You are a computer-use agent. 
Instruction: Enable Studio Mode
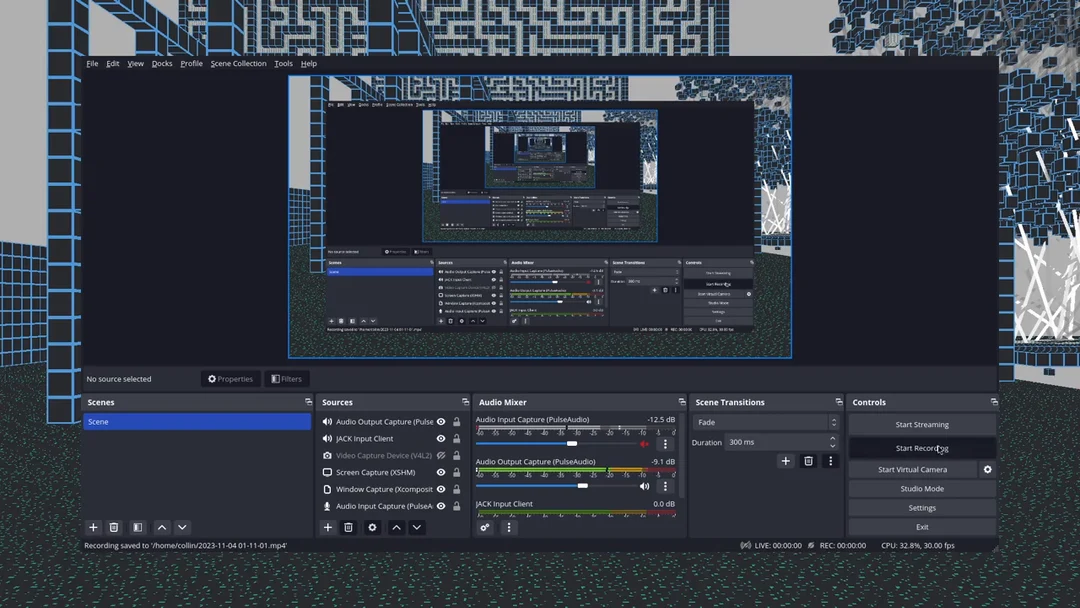click(922, 488)
